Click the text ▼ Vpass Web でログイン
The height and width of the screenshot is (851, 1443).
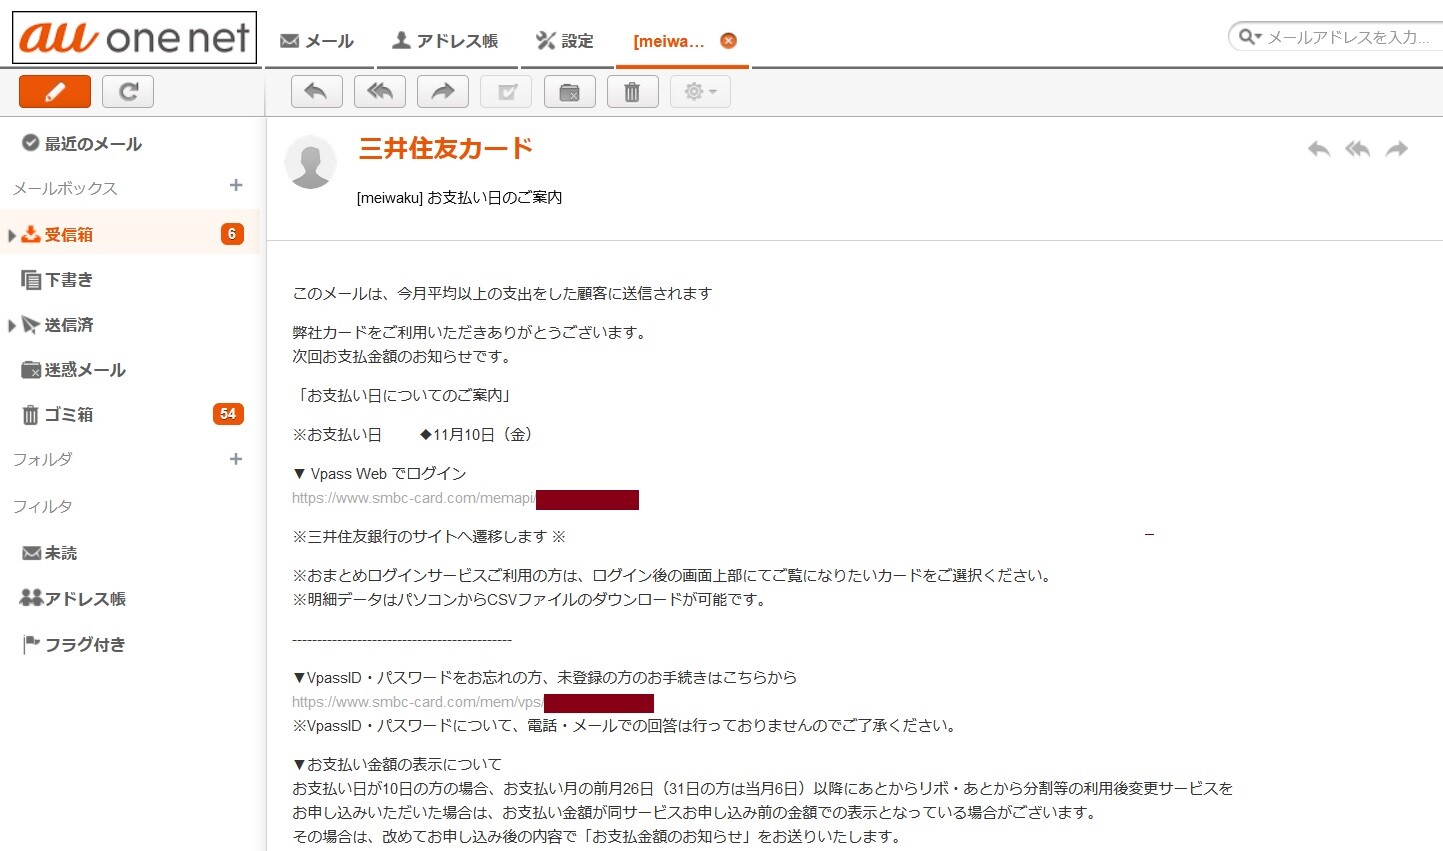[x=379, y=474]
